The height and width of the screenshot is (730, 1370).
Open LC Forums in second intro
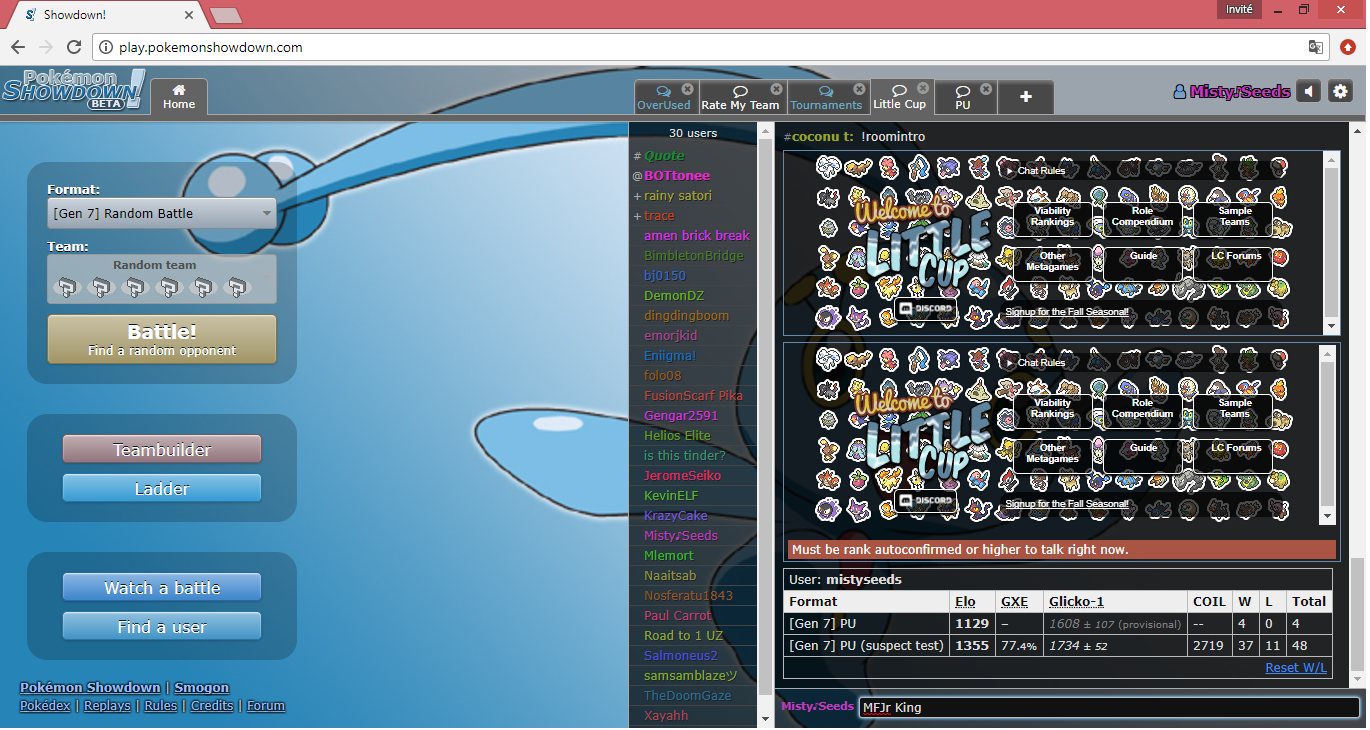coord(1234,454)
